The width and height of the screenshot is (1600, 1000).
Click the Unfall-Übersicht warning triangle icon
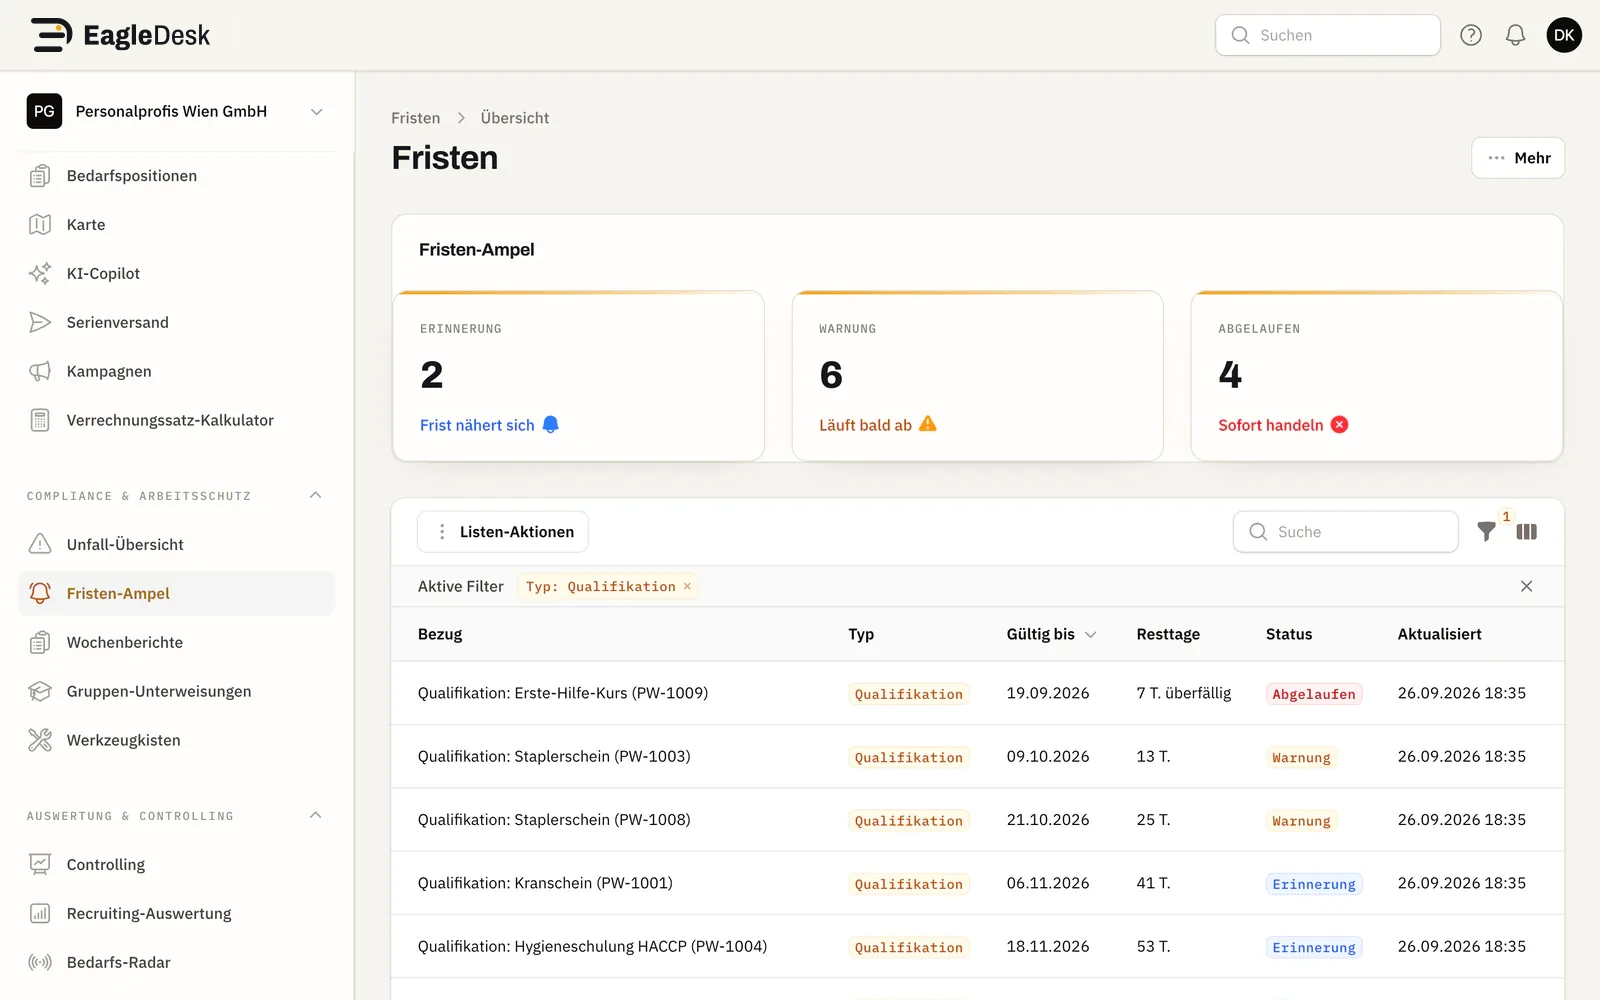tap(40, 545)
